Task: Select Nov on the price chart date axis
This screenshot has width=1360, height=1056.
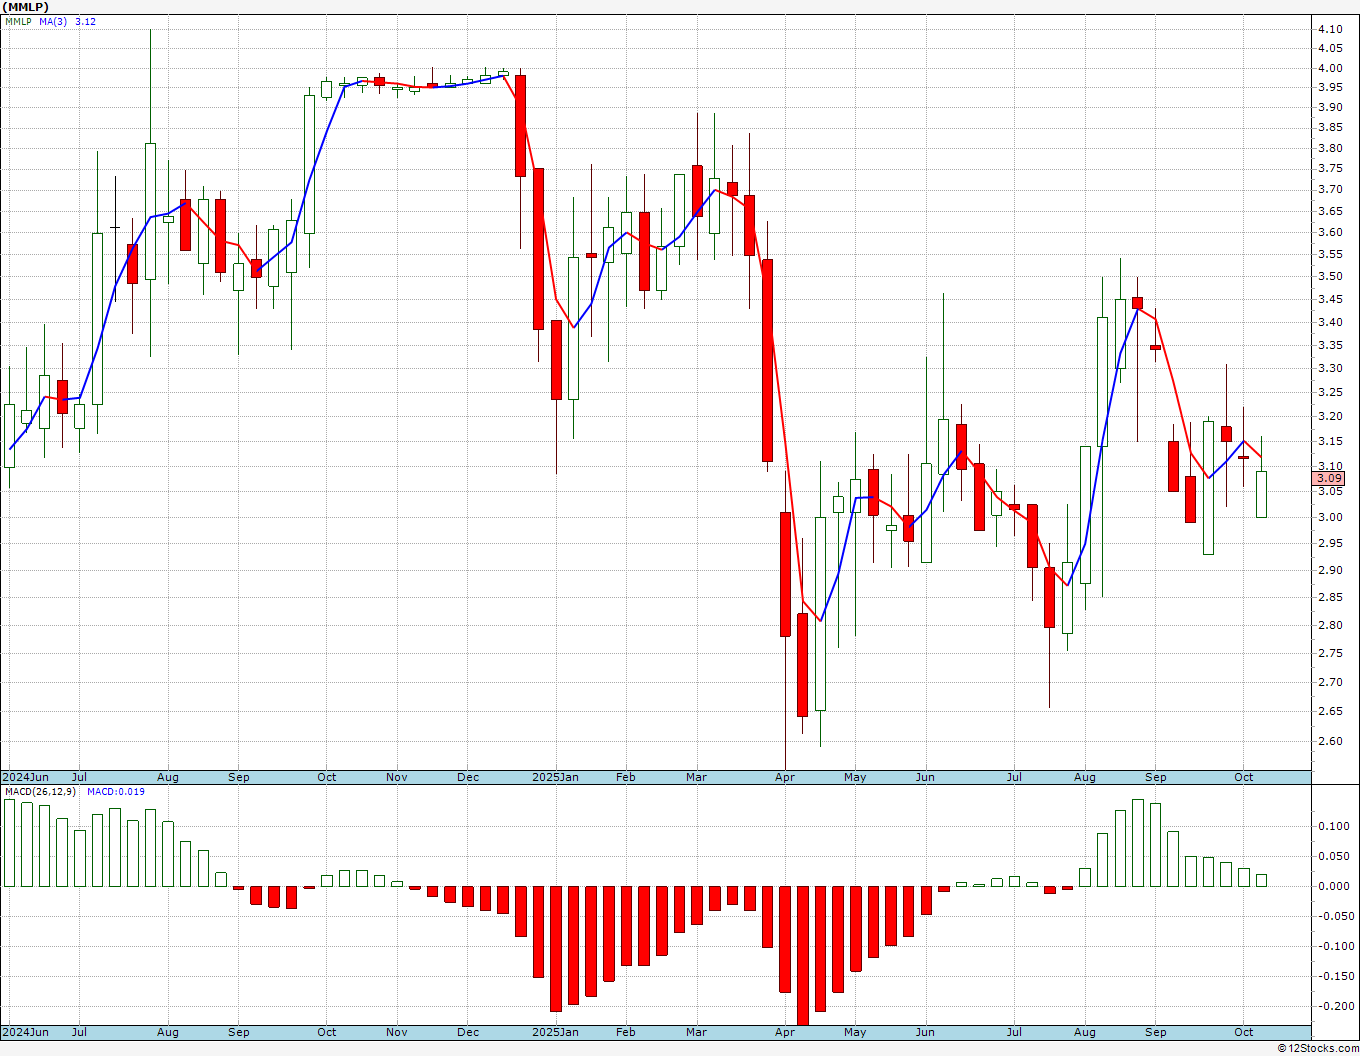Action: pyautogui.click(x=397, y=777)
